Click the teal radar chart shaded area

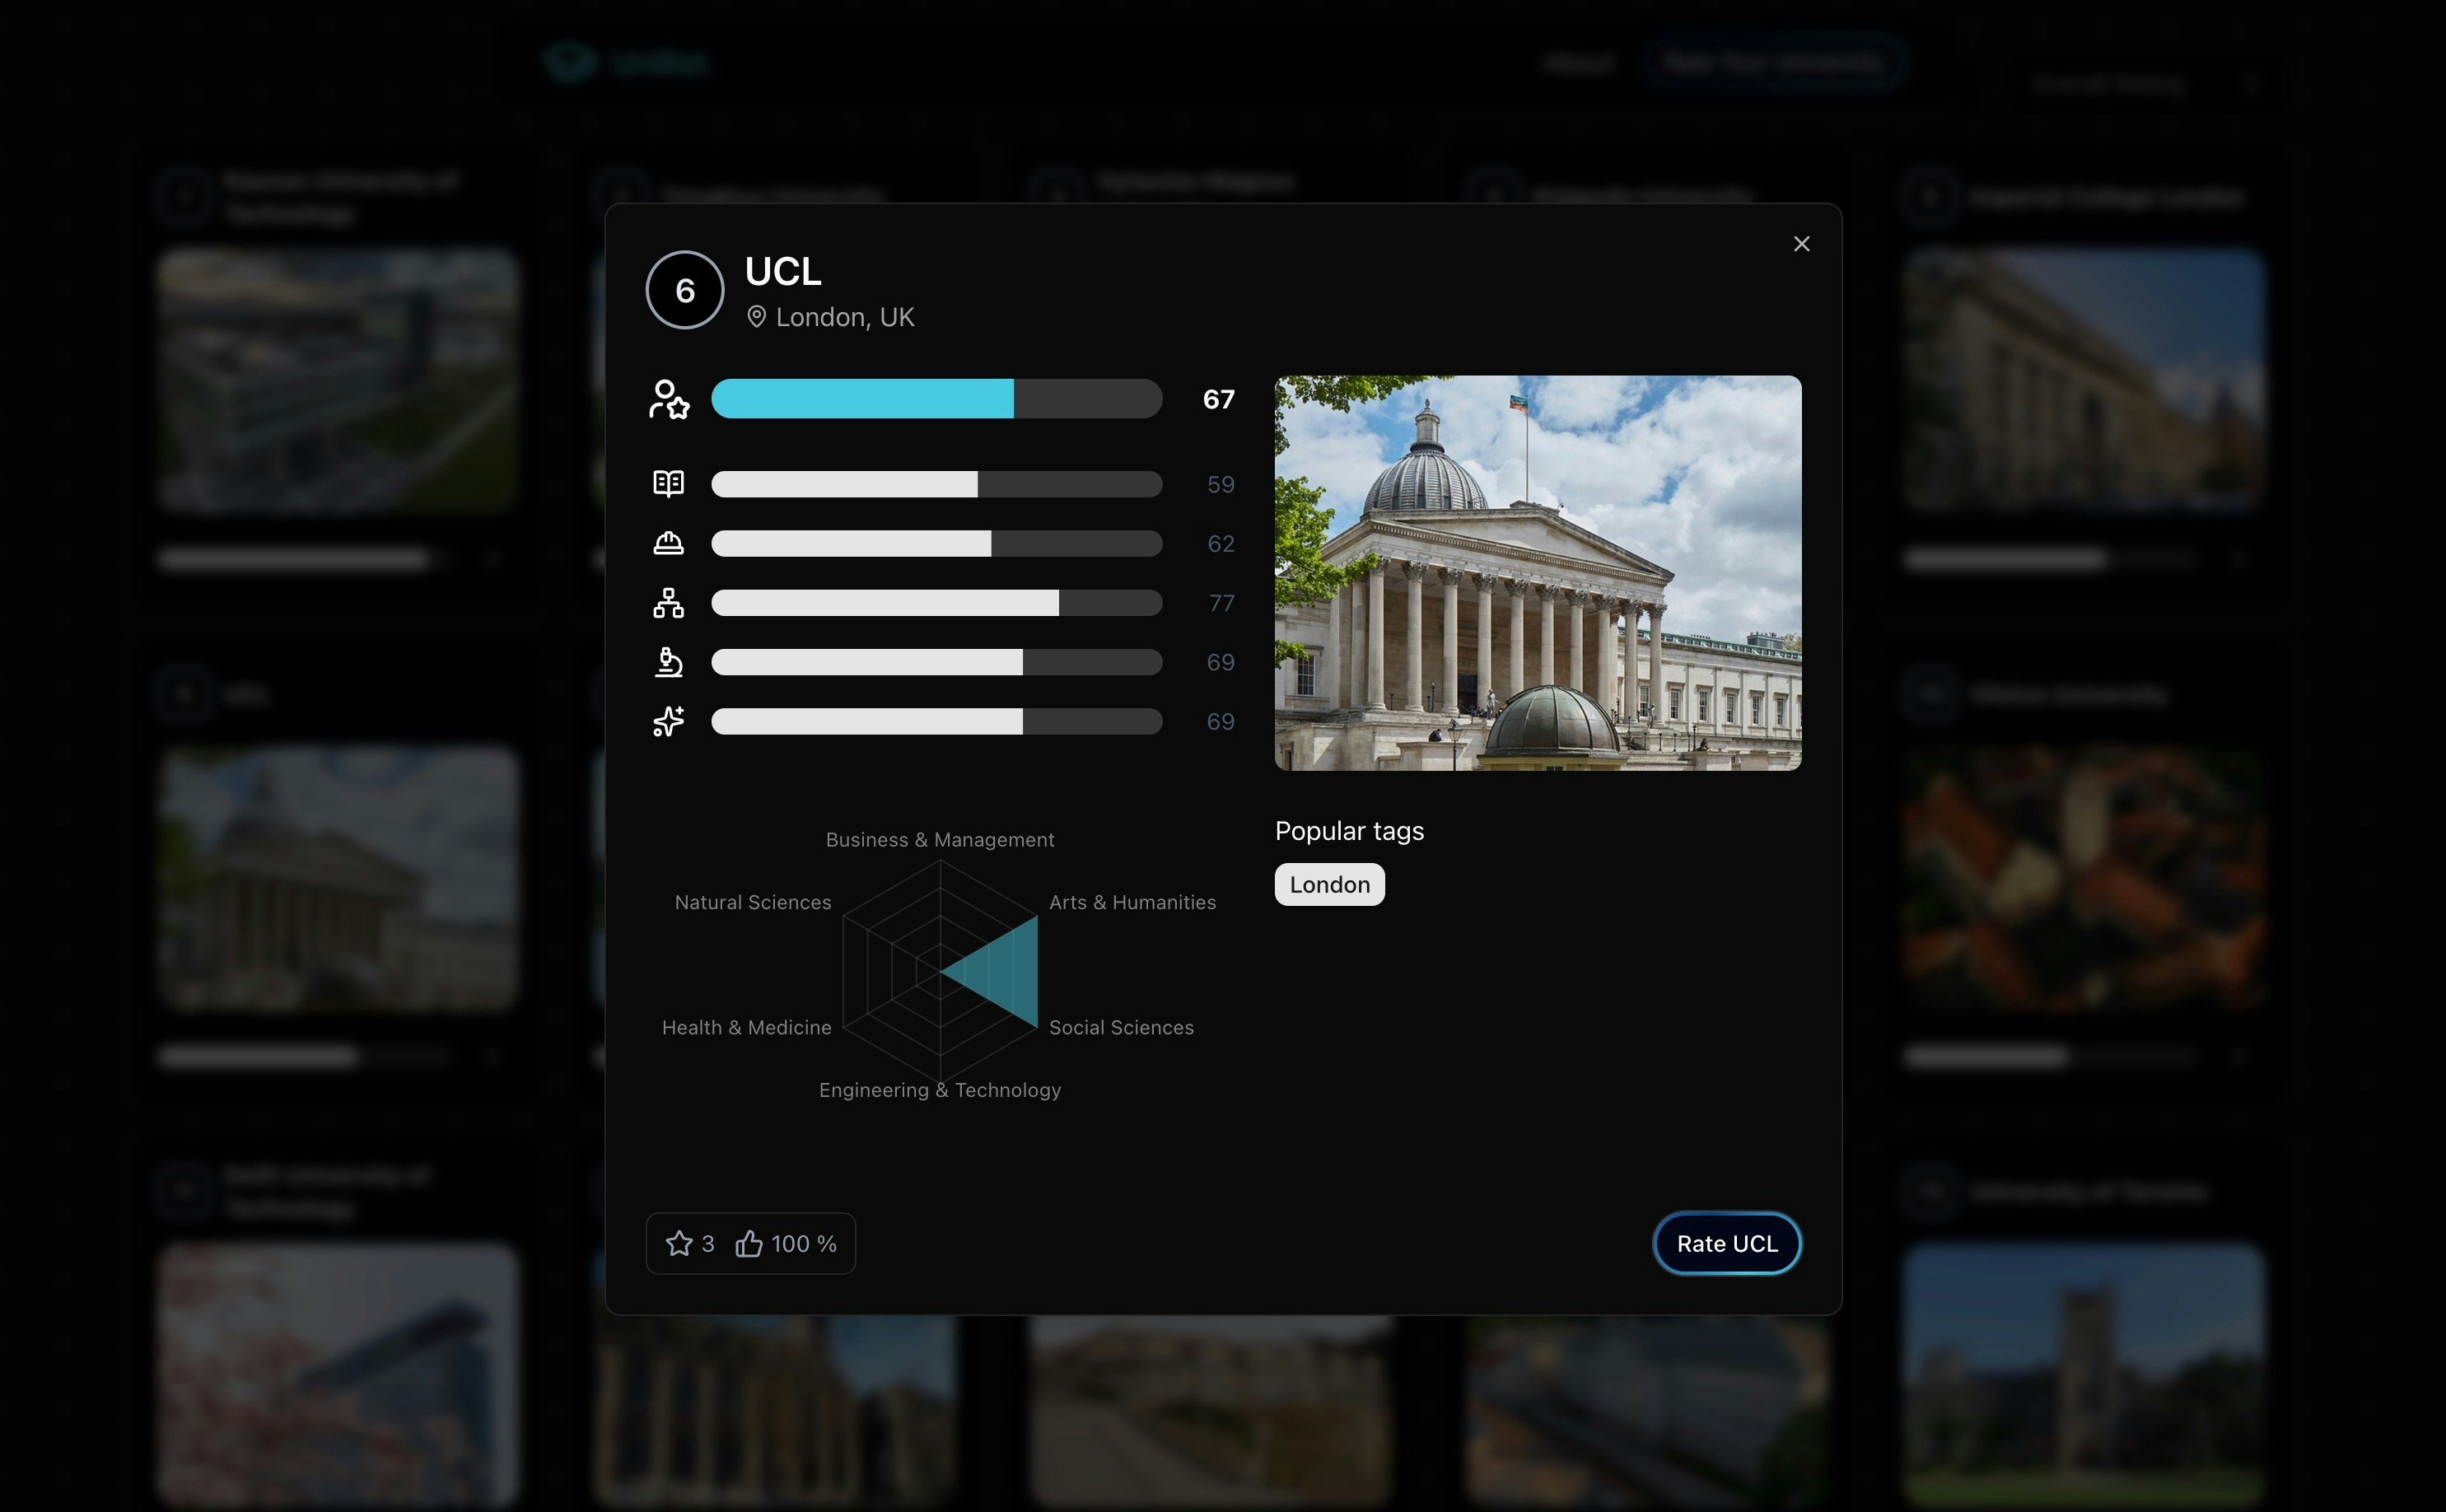(x=1004, y=972)
